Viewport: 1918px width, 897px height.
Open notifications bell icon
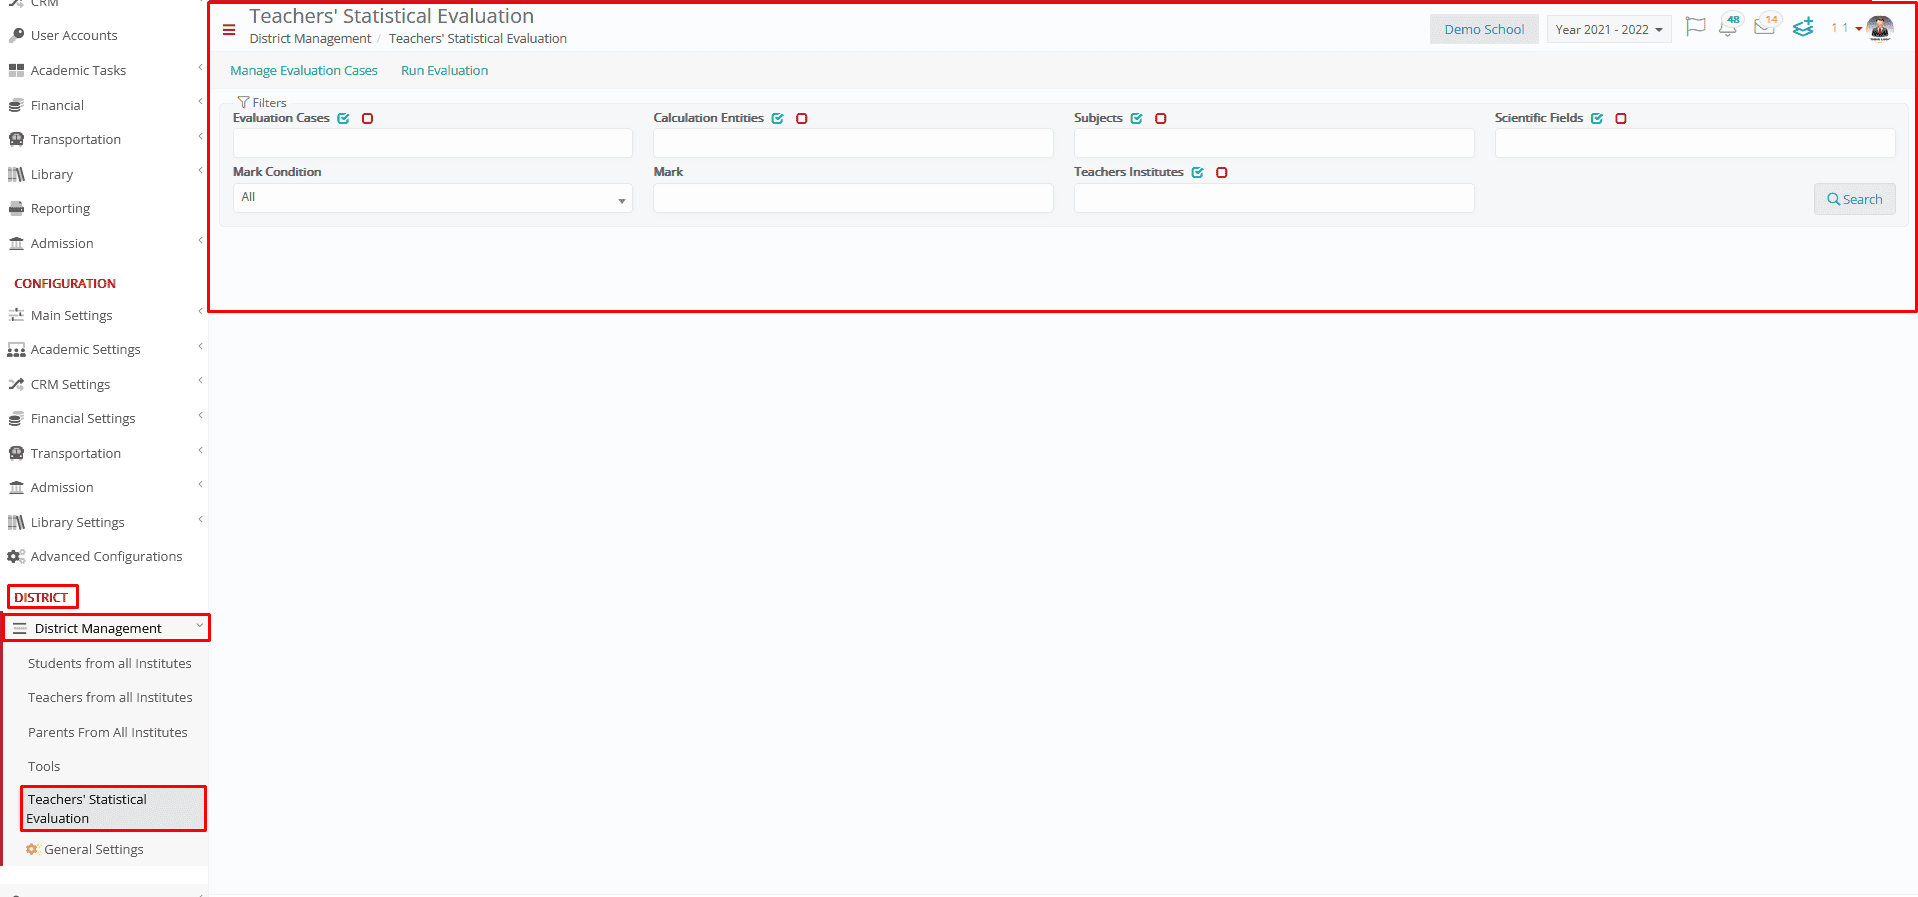[x=1728, y=27]
